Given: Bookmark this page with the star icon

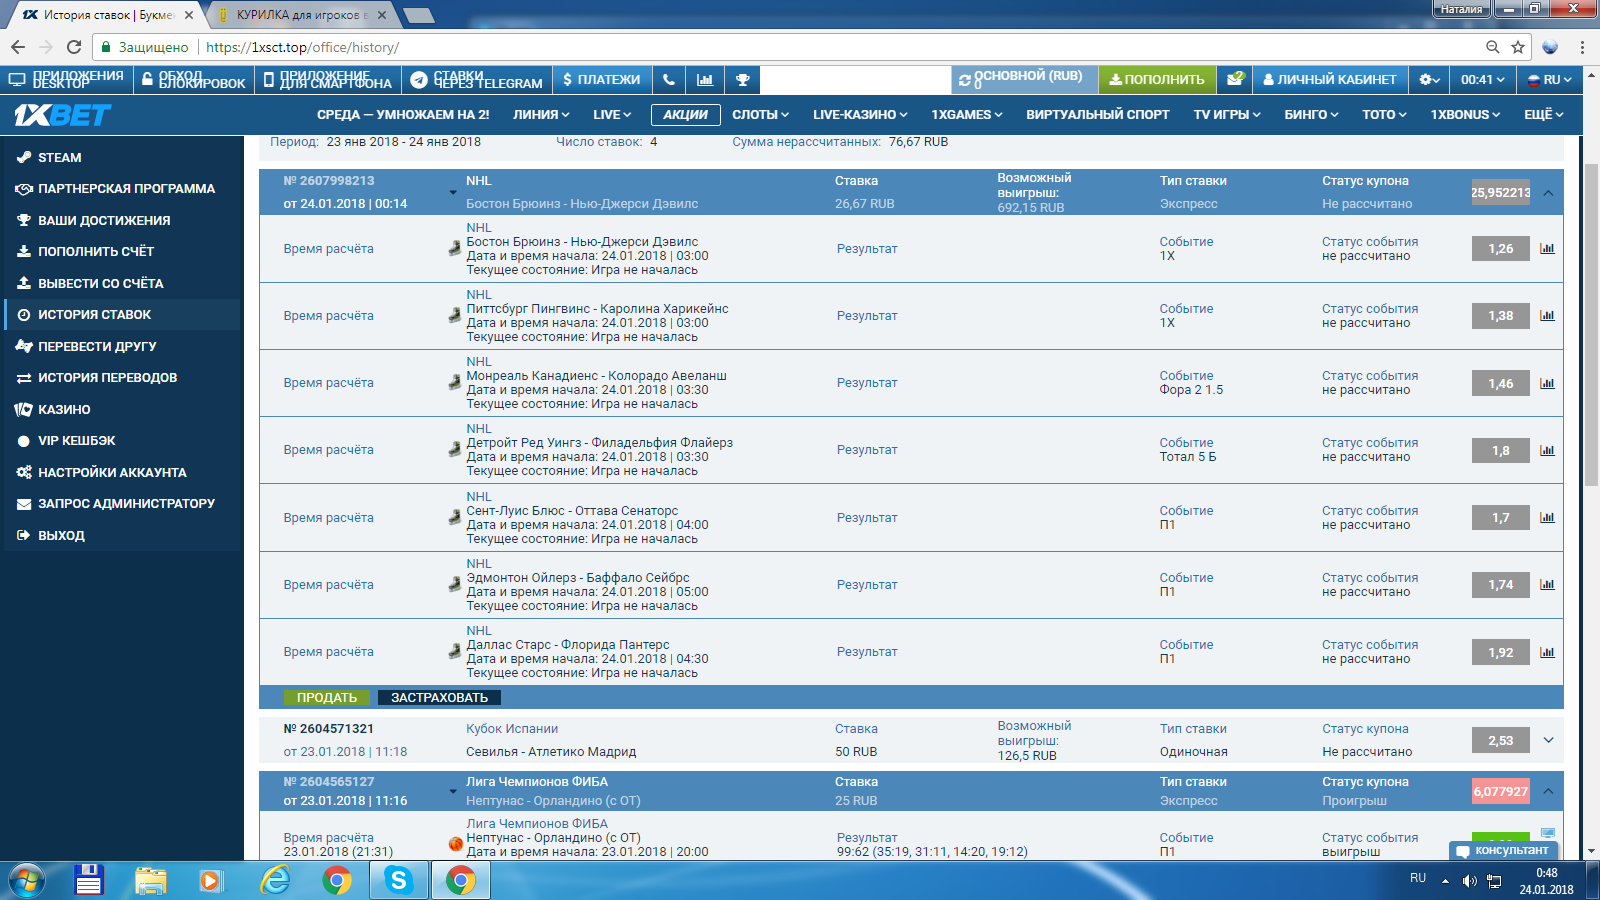Looking at the screenshot, I should 1518,47.
